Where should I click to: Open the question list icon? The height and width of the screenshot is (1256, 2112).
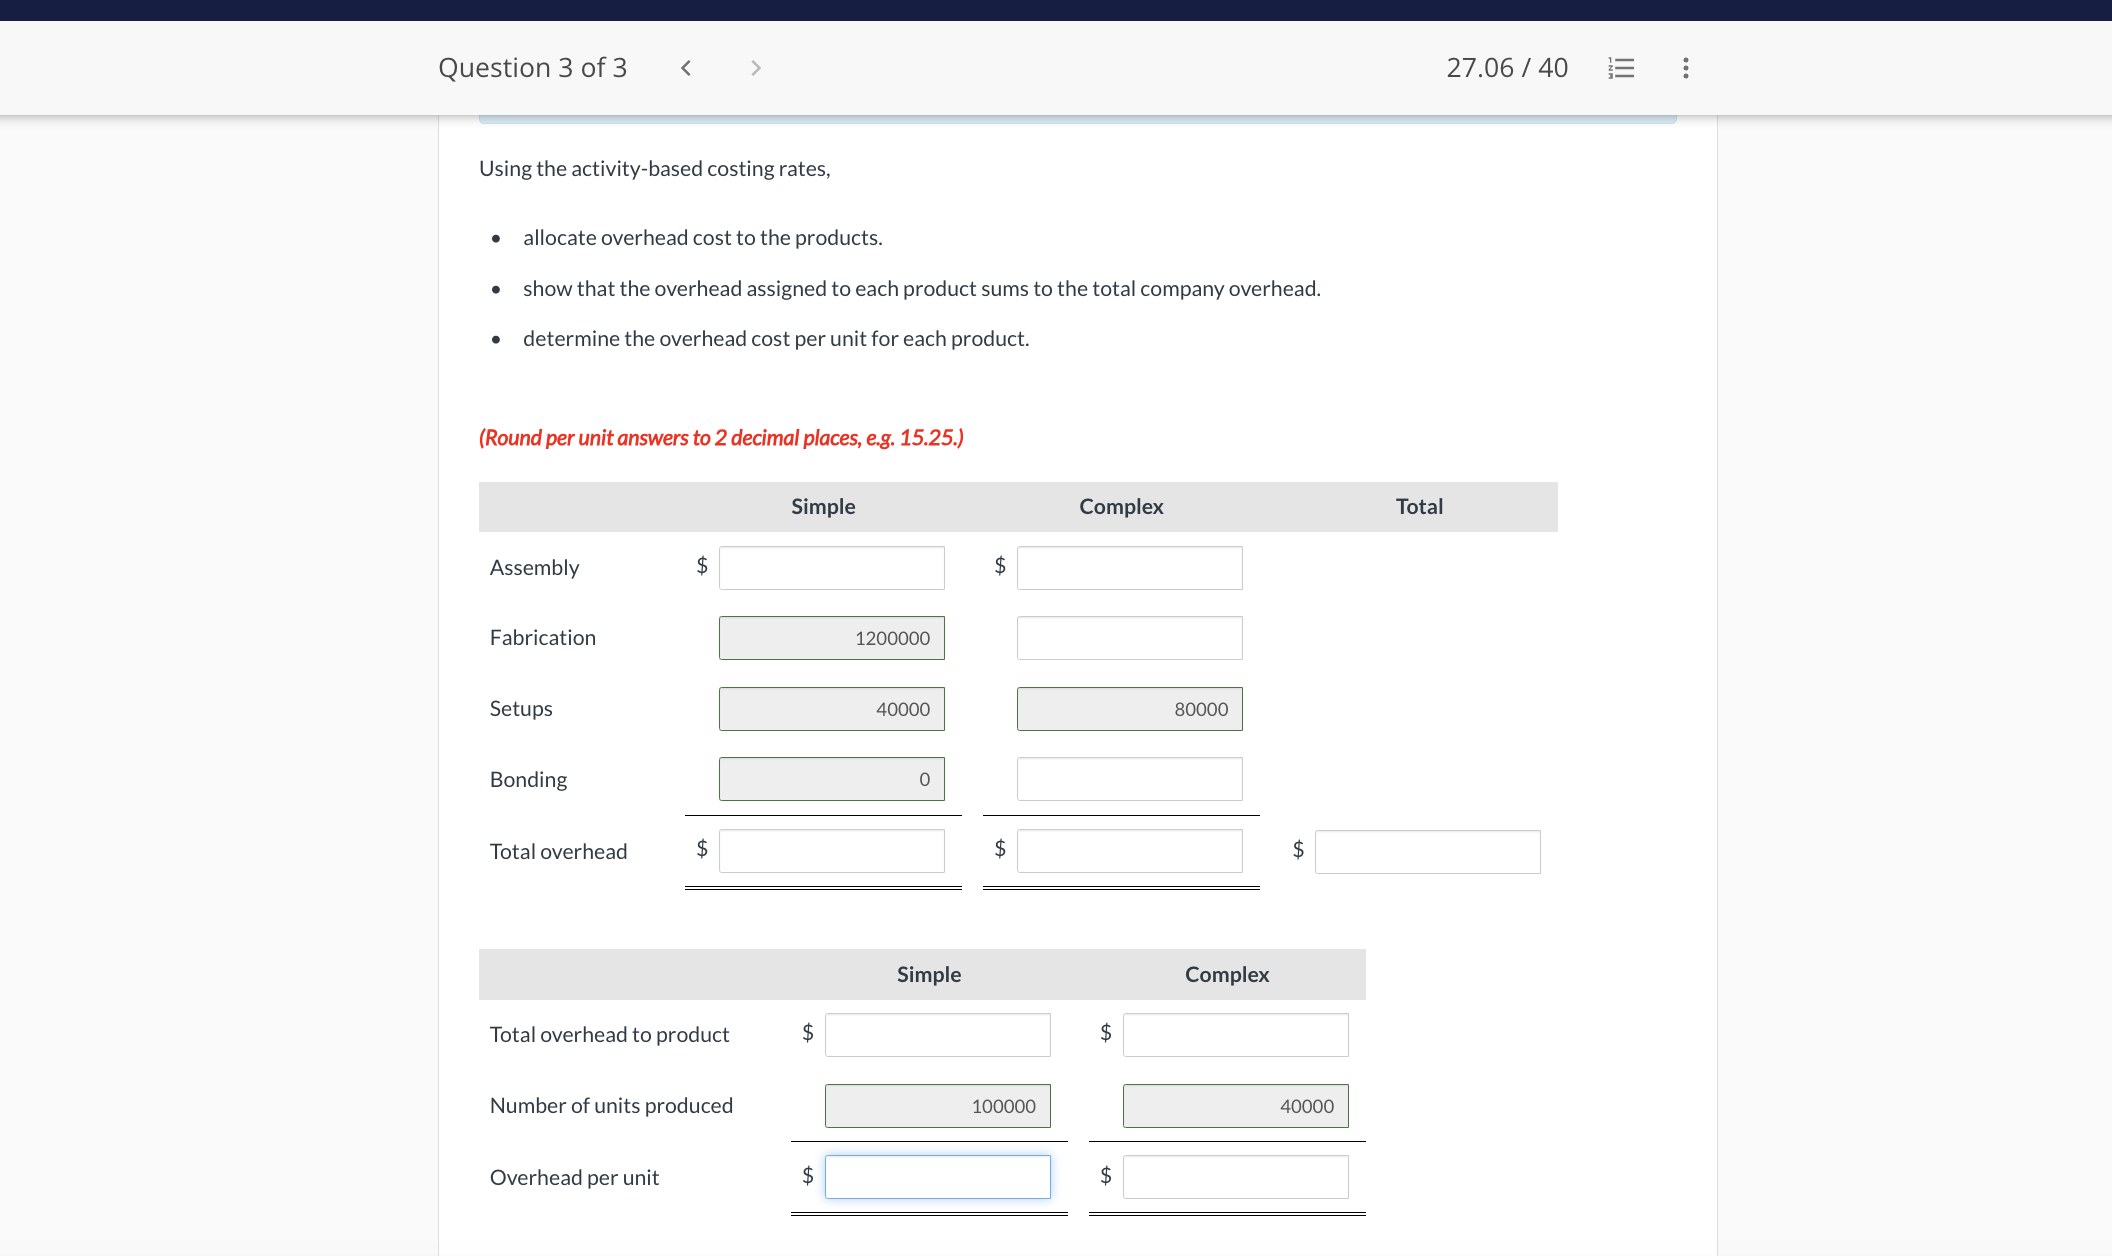(1621, 68)
